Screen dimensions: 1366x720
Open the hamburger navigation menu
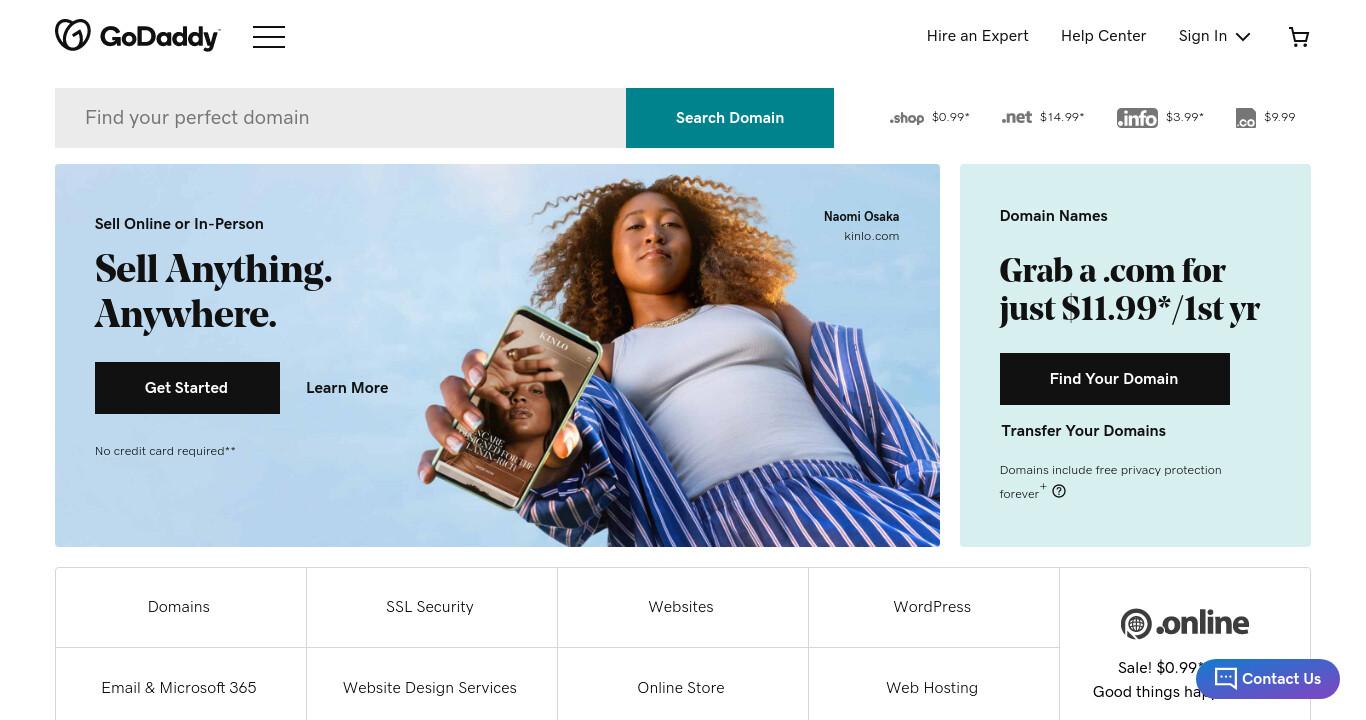269,37
